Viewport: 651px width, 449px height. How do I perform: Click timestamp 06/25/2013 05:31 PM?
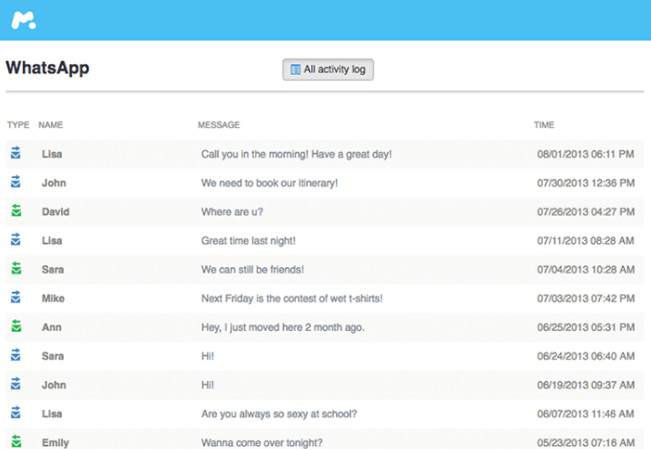point(586,327)
